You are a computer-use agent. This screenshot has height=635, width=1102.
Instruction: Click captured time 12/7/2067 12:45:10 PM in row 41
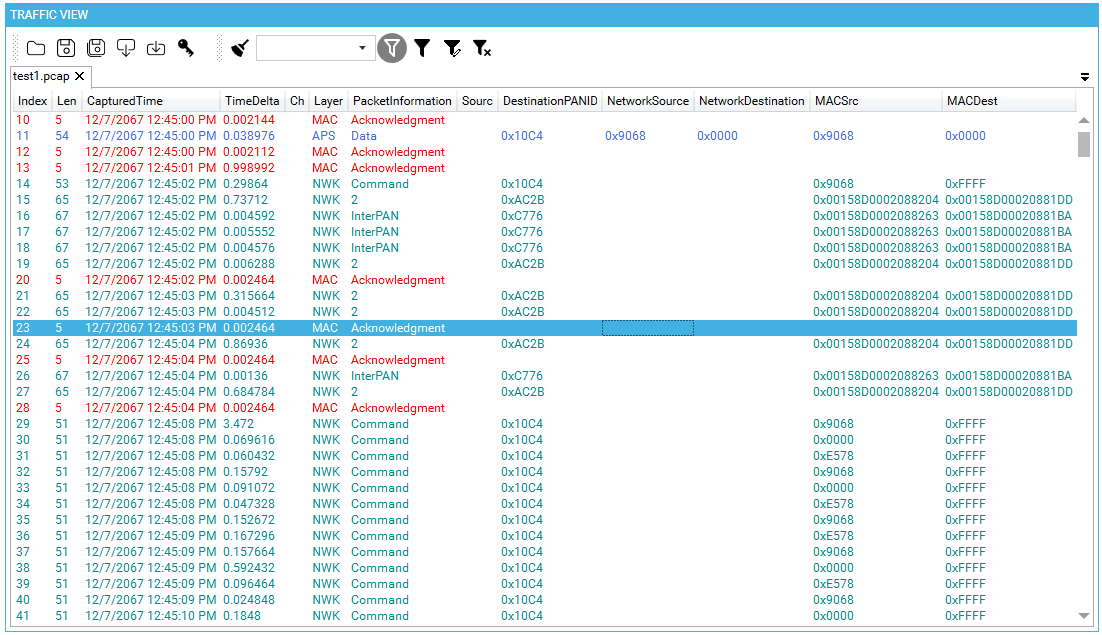pos(150,616)
